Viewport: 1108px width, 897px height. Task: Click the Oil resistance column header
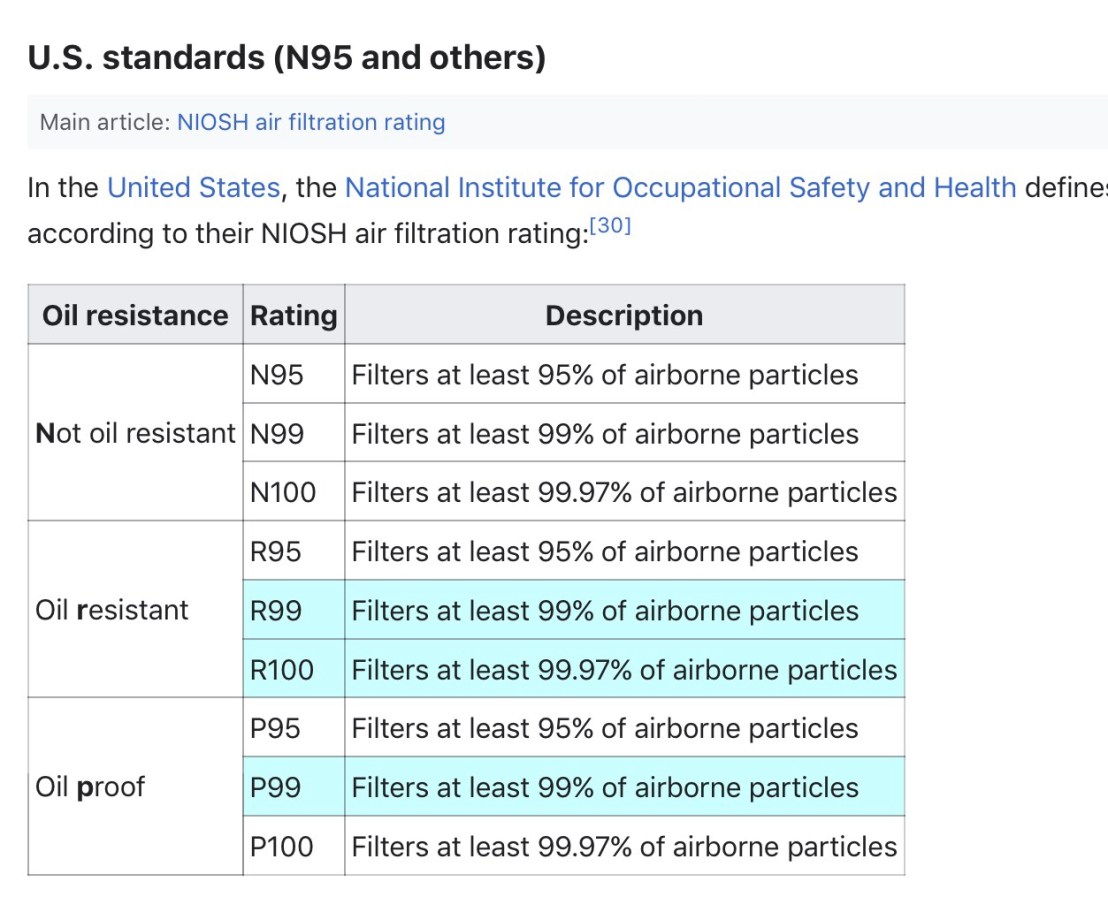[x=135, y=315]
